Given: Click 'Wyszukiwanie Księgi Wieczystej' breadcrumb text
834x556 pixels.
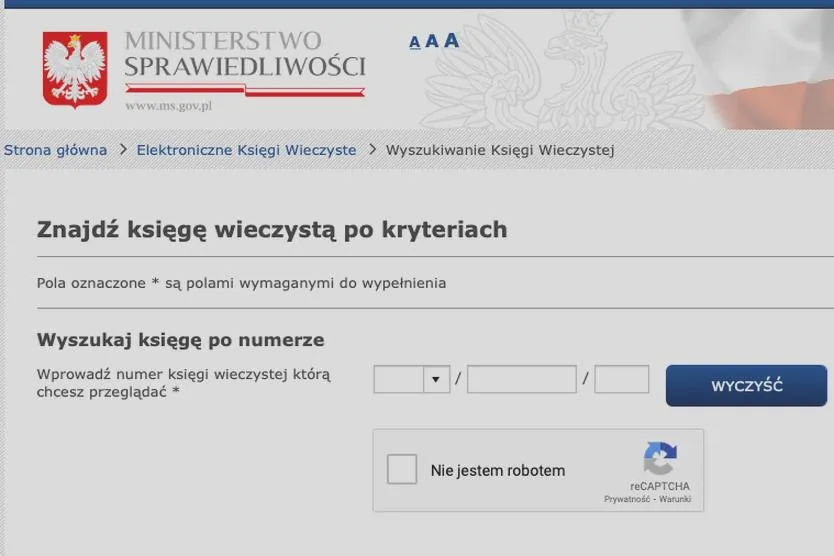Looking at the screenshot, I should coord(500,150).
